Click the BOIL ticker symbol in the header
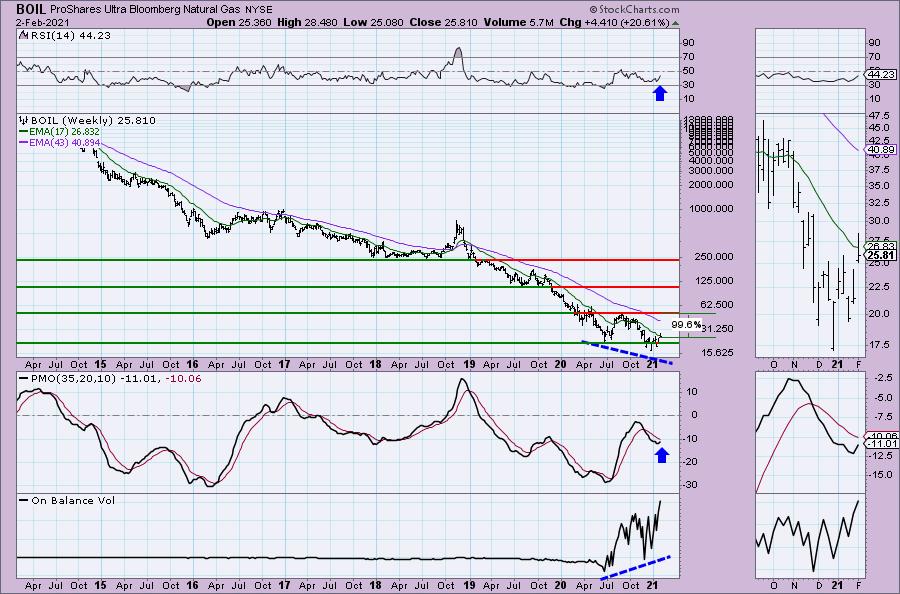The image size is (900, 594). click(31, 9)
